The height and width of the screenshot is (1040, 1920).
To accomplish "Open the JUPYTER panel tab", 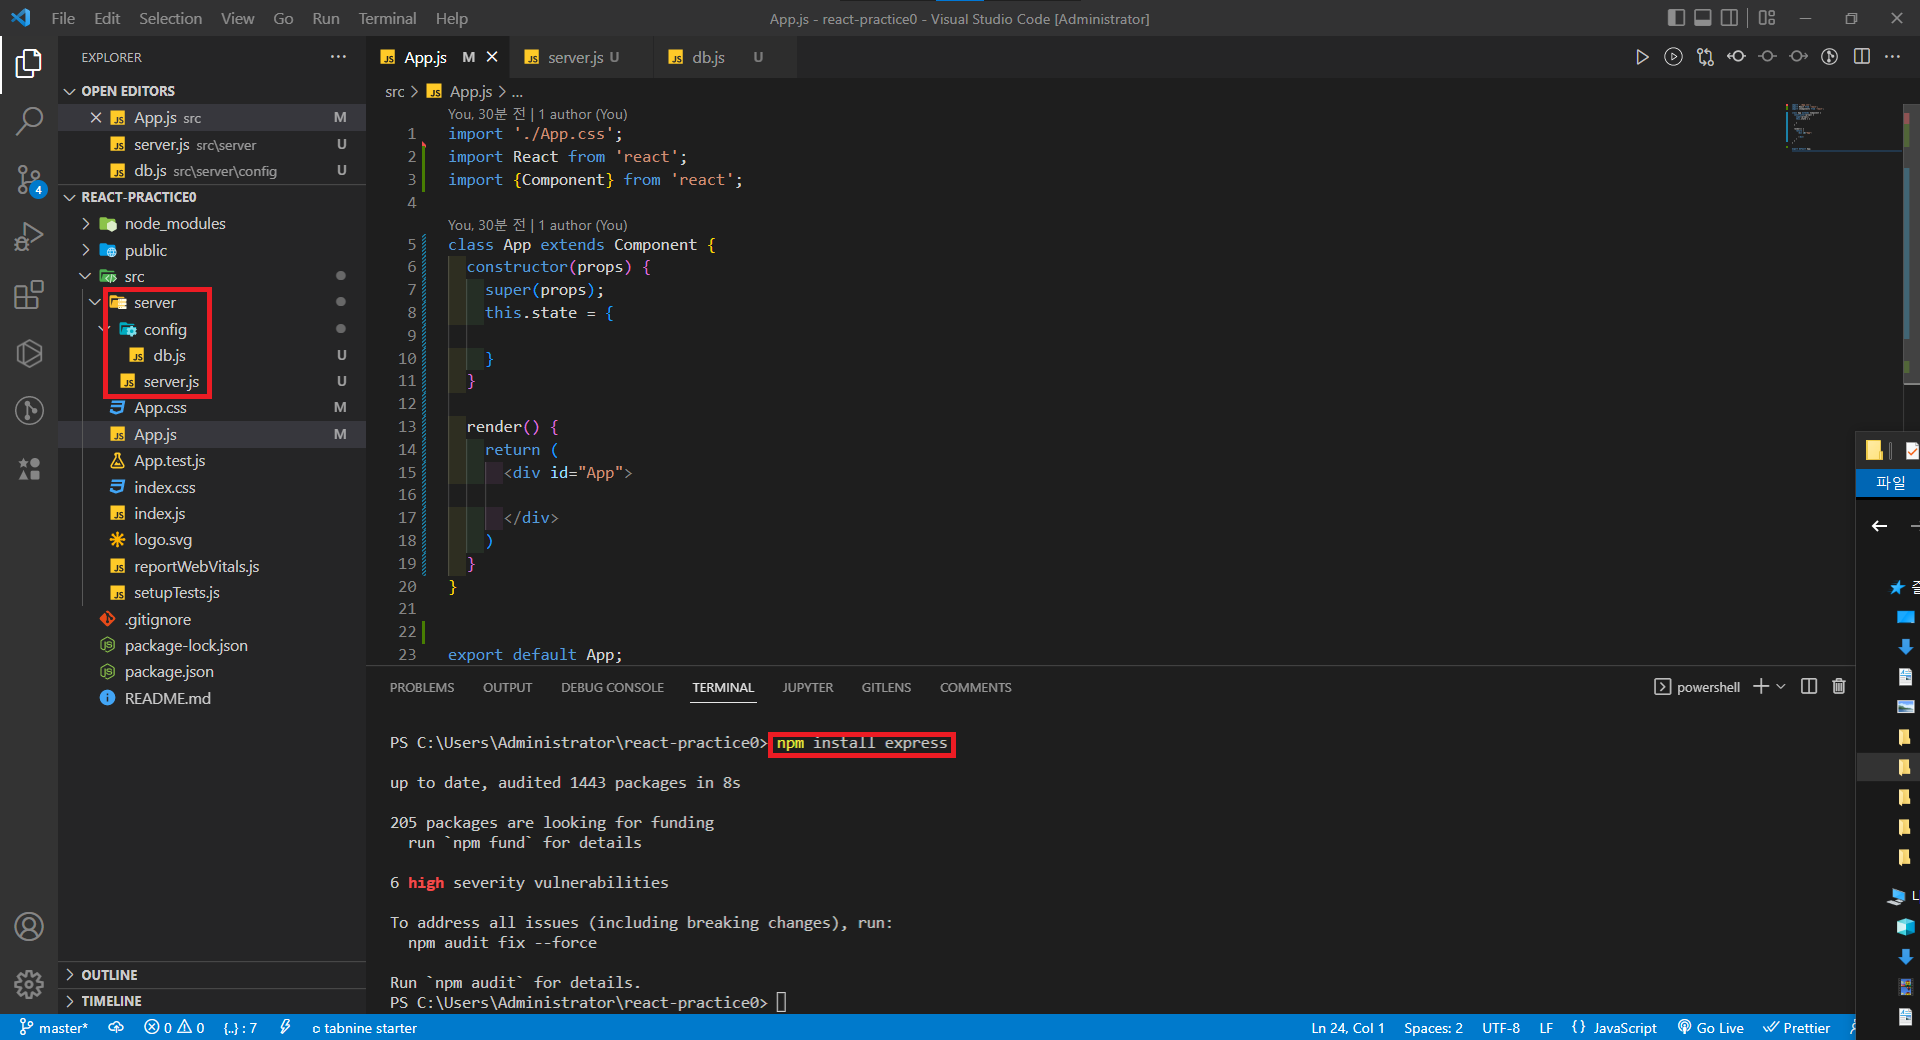I will tap(807, 687).
